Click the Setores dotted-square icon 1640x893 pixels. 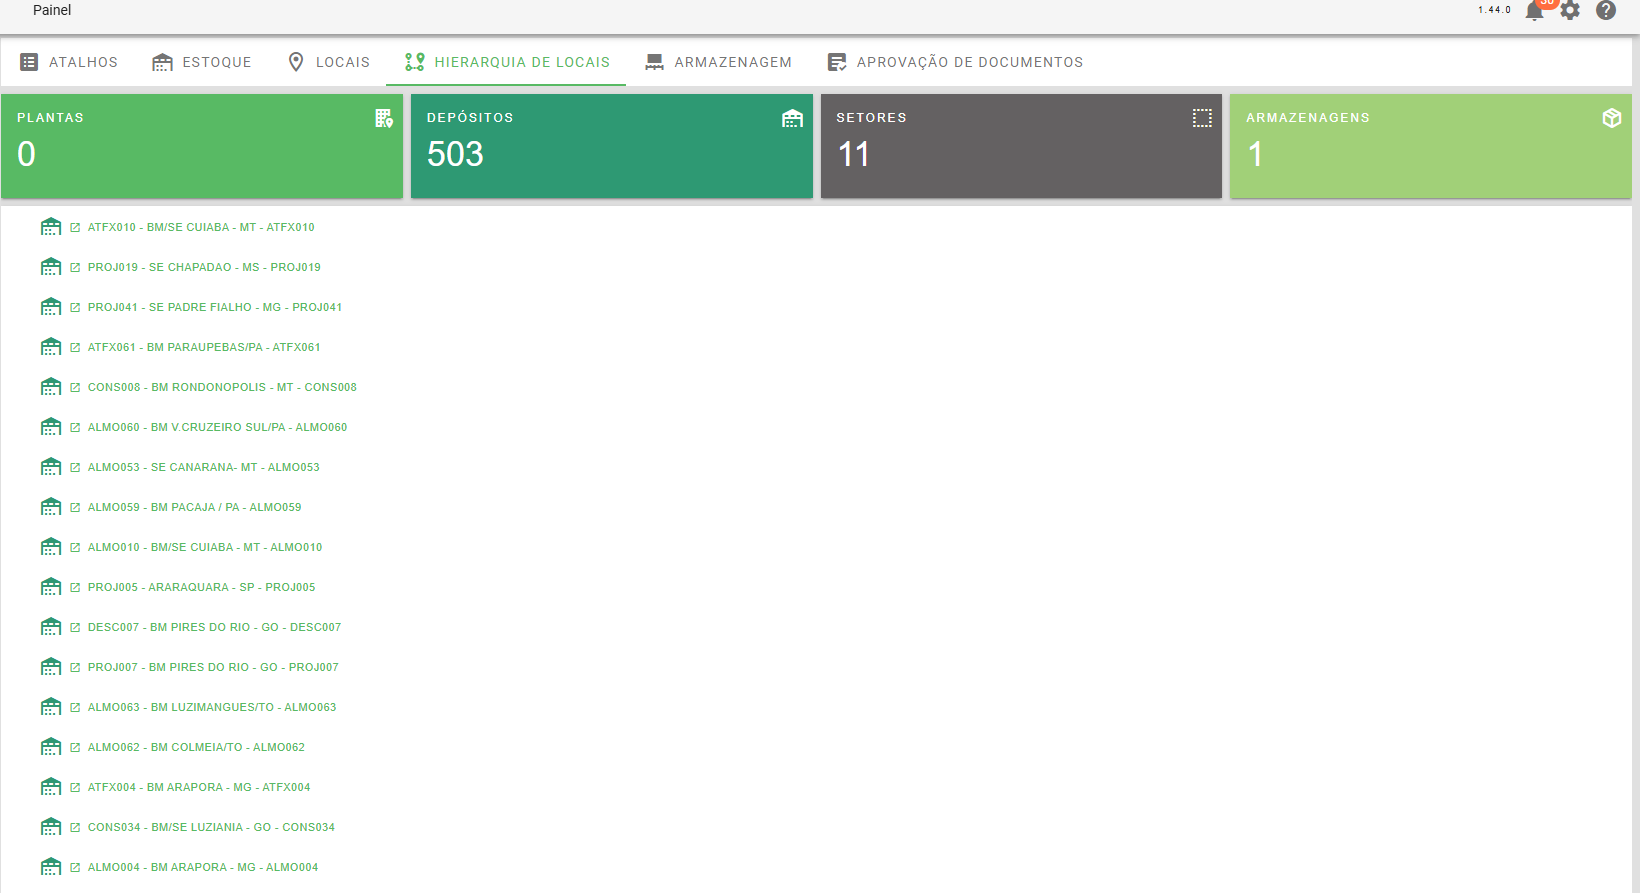[x=1202, y=118]
